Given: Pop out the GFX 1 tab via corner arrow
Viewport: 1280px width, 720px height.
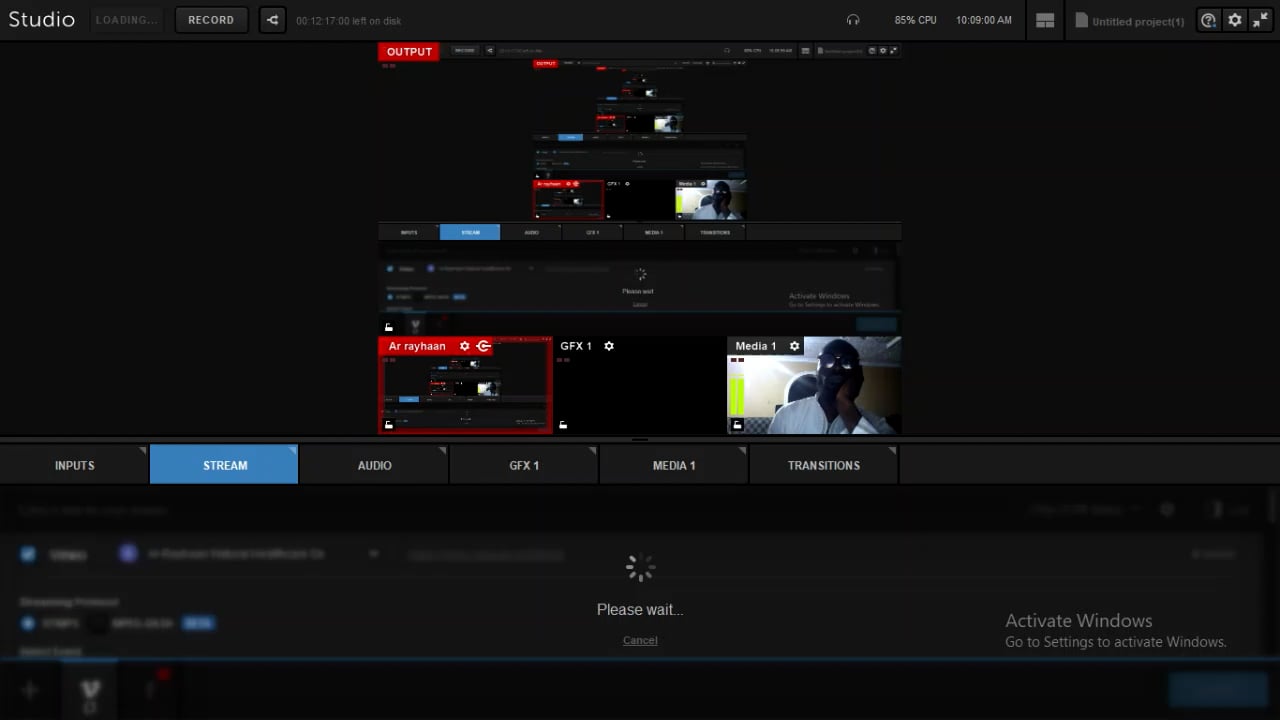Looking at the screenshot, I should (593, 451).
